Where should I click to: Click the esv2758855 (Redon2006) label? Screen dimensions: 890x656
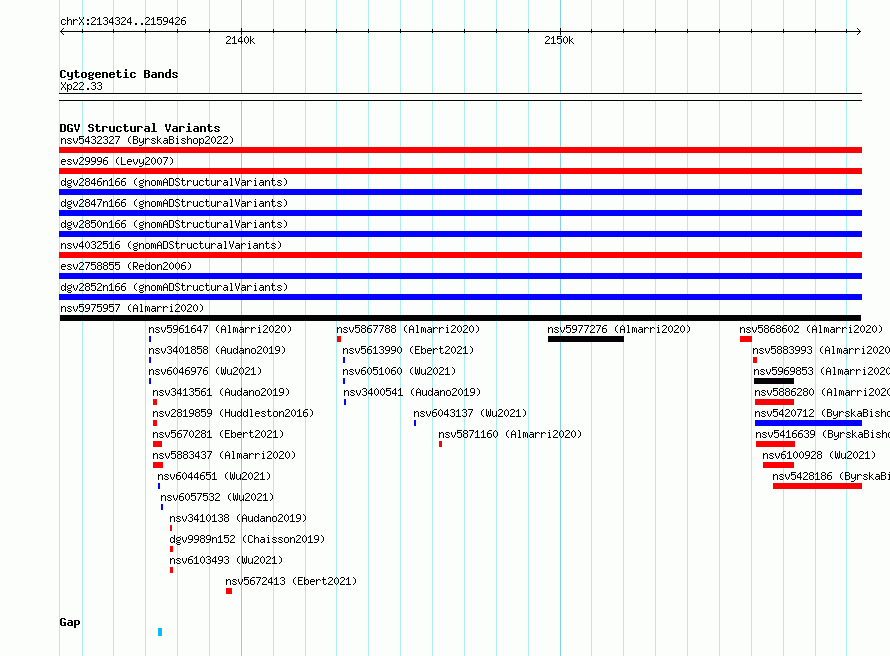tap(126, 266)
